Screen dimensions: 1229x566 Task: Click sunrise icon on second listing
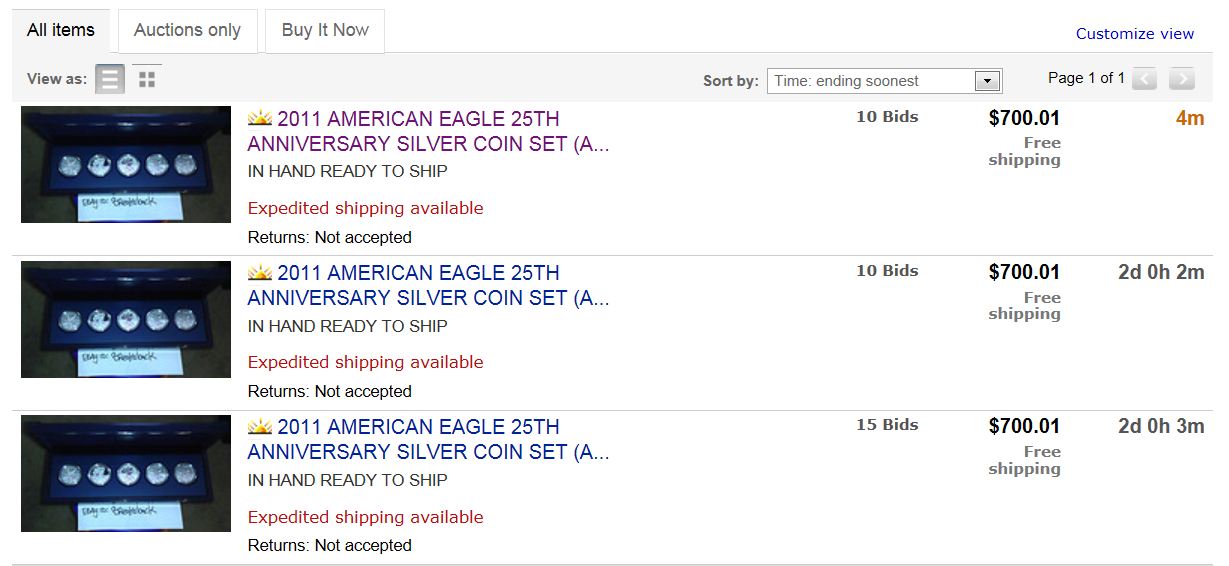260,273
